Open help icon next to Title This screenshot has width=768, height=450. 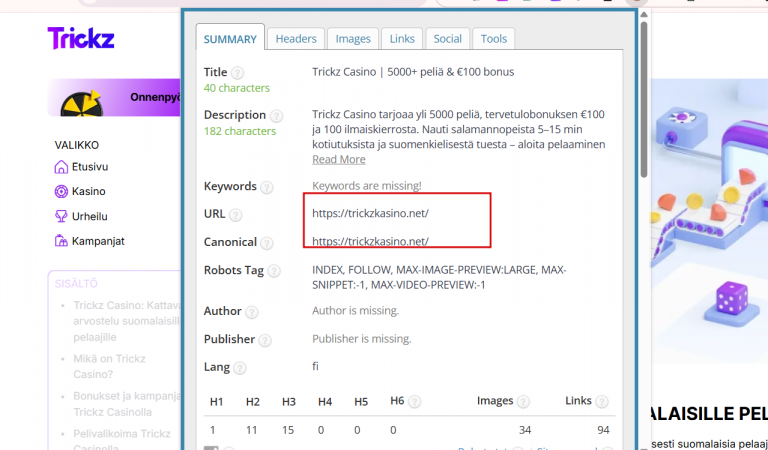[x=238, y=73]
